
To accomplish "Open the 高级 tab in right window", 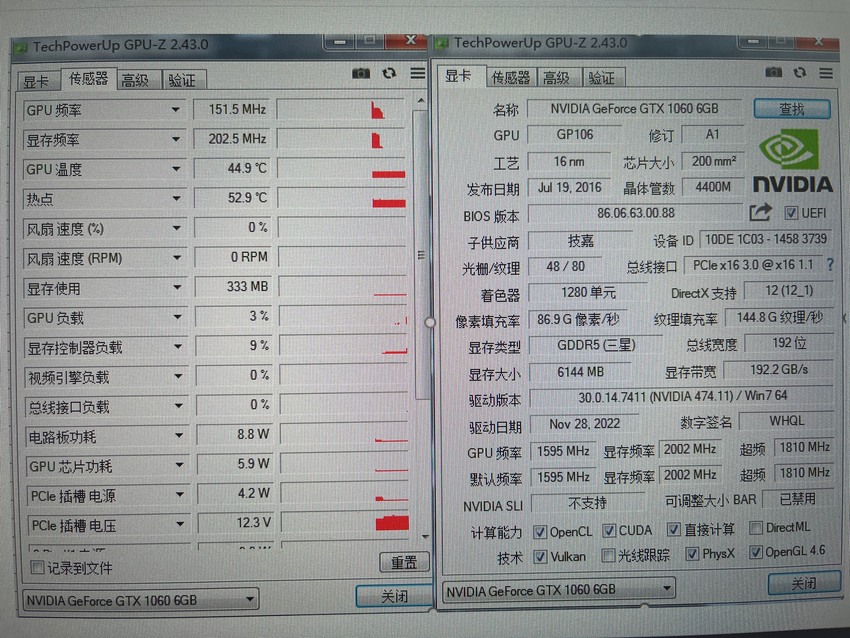I will 557,78.
